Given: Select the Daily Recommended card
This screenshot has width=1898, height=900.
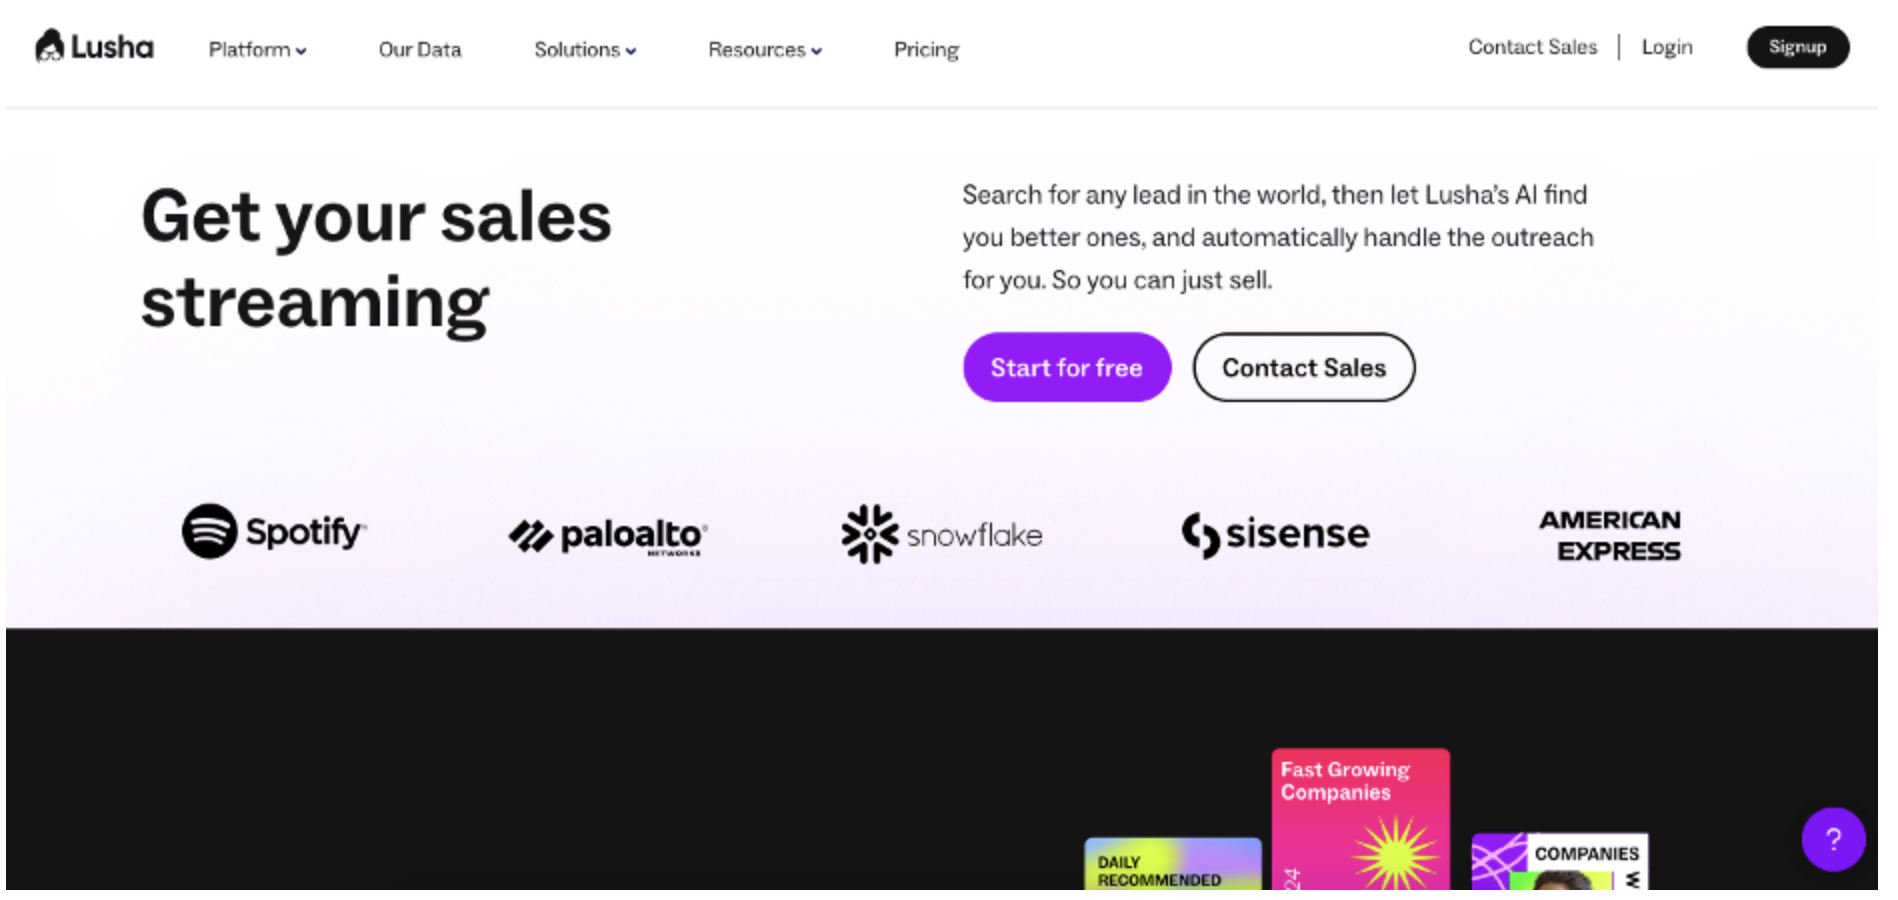Looking at the screenshot, I should pyautogui.click(x=1172, y=864).
